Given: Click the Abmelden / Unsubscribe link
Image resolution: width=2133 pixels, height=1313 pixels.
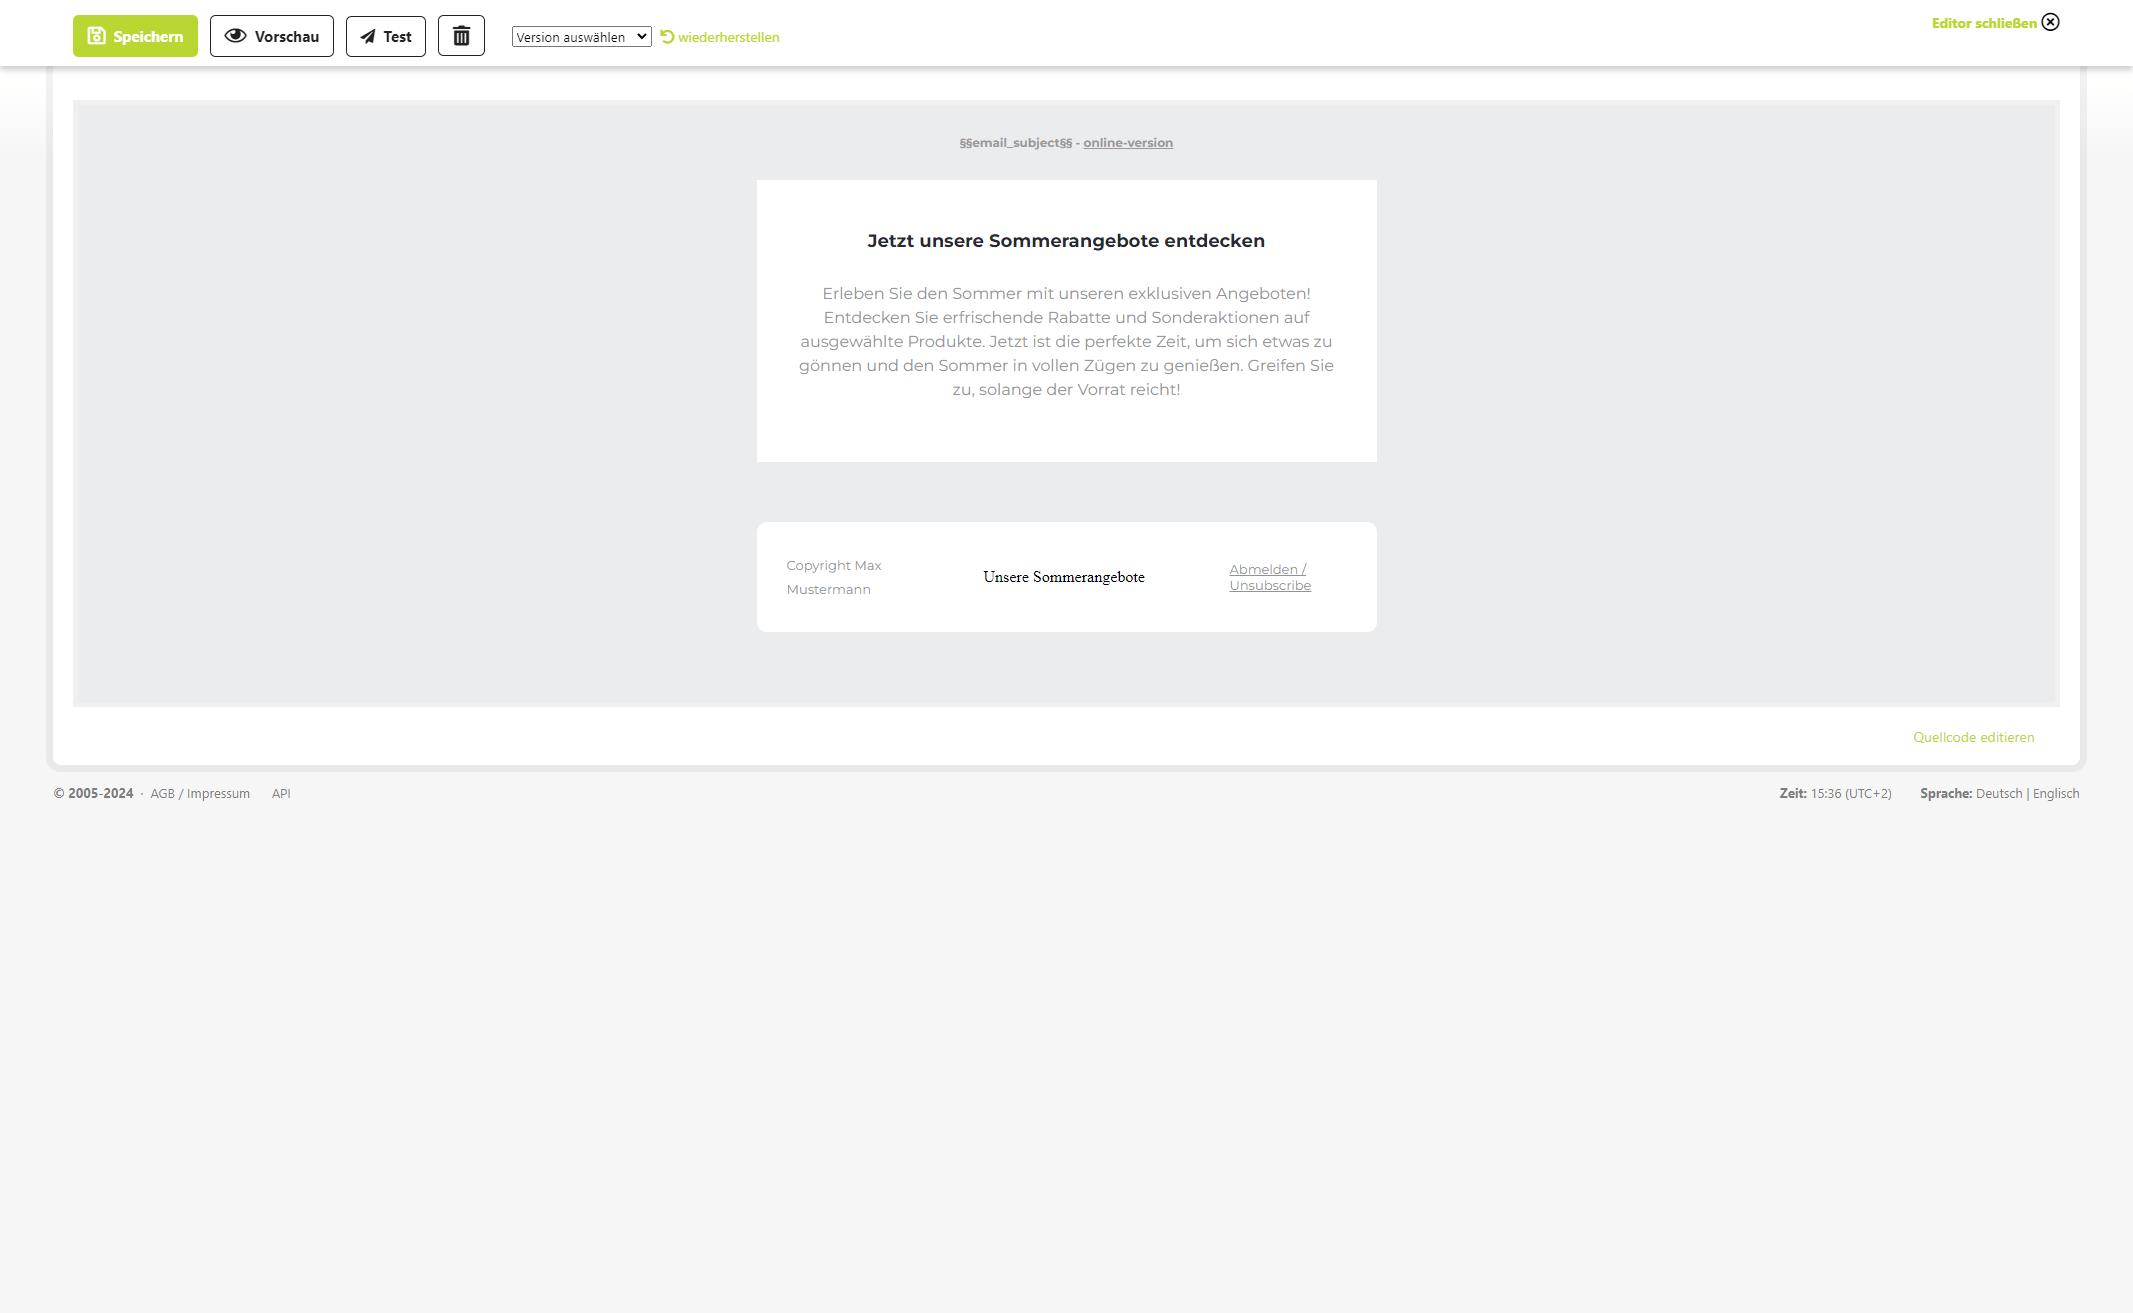Looking at the screenshot, I should (1269, 577).
